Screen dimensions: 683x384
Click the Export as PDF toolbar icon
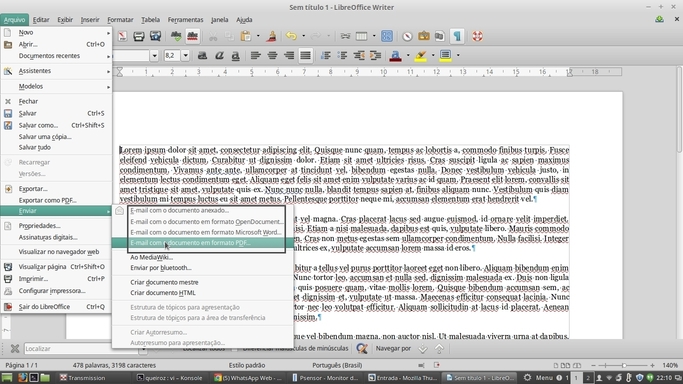[x=122, y=36]
